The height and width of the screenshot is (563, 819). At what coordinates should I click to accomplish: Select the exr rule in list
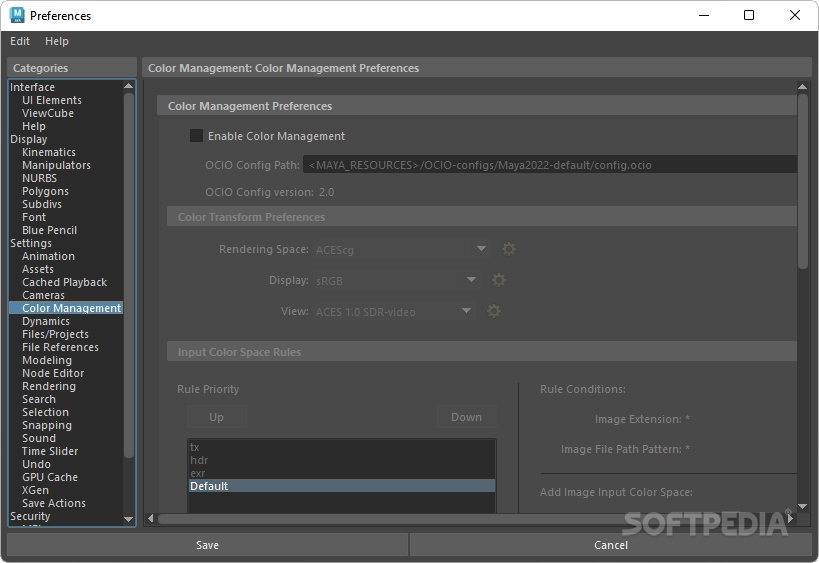pos(342,473)
